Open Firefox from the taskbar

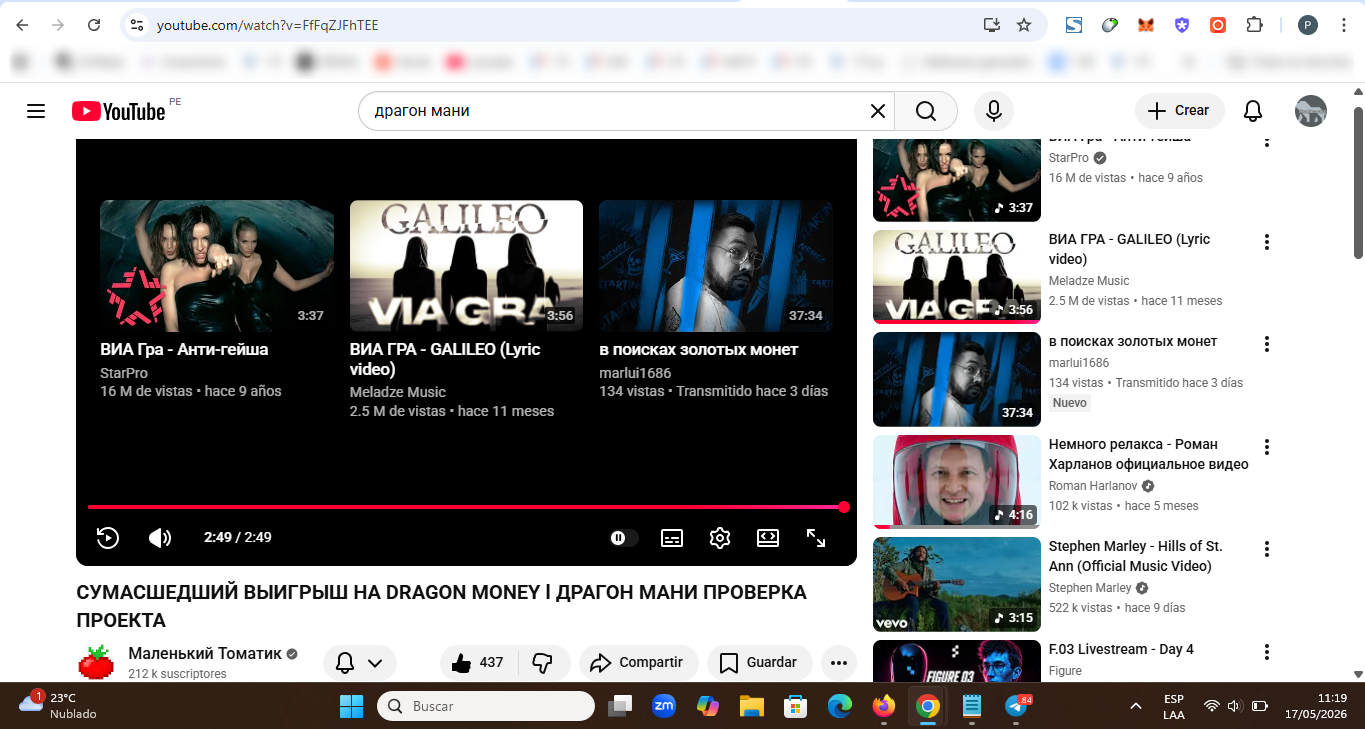tap(883, 706)
